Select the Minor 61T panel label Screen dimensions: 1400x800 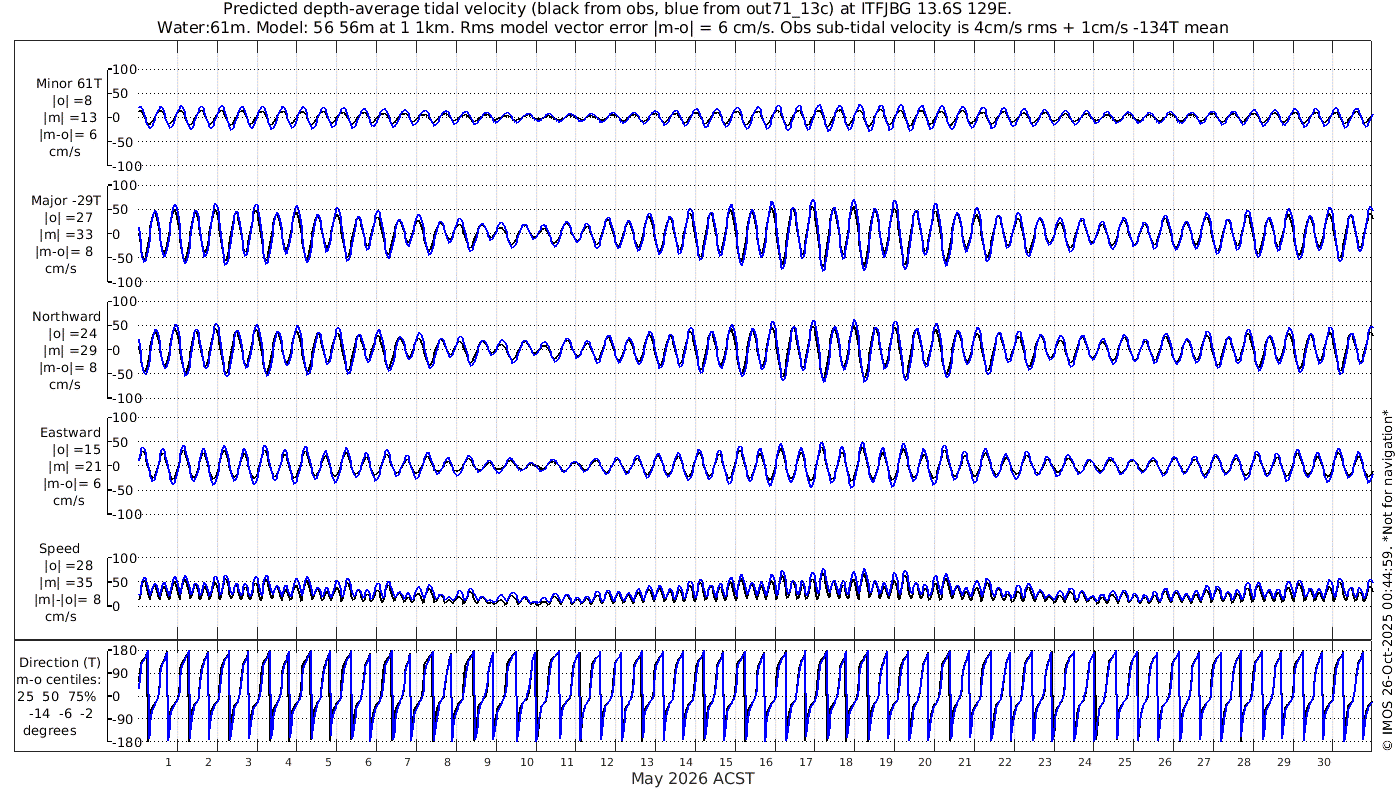68,84
